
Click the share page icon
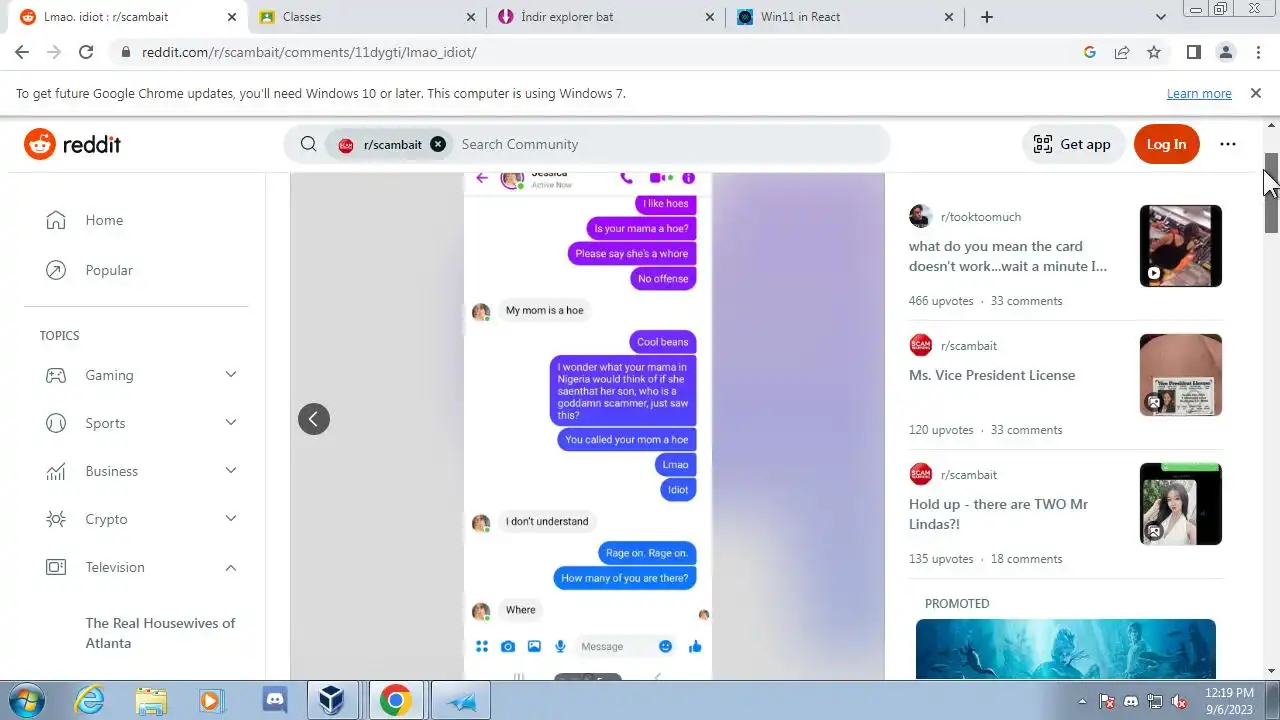coord(1122,52)
